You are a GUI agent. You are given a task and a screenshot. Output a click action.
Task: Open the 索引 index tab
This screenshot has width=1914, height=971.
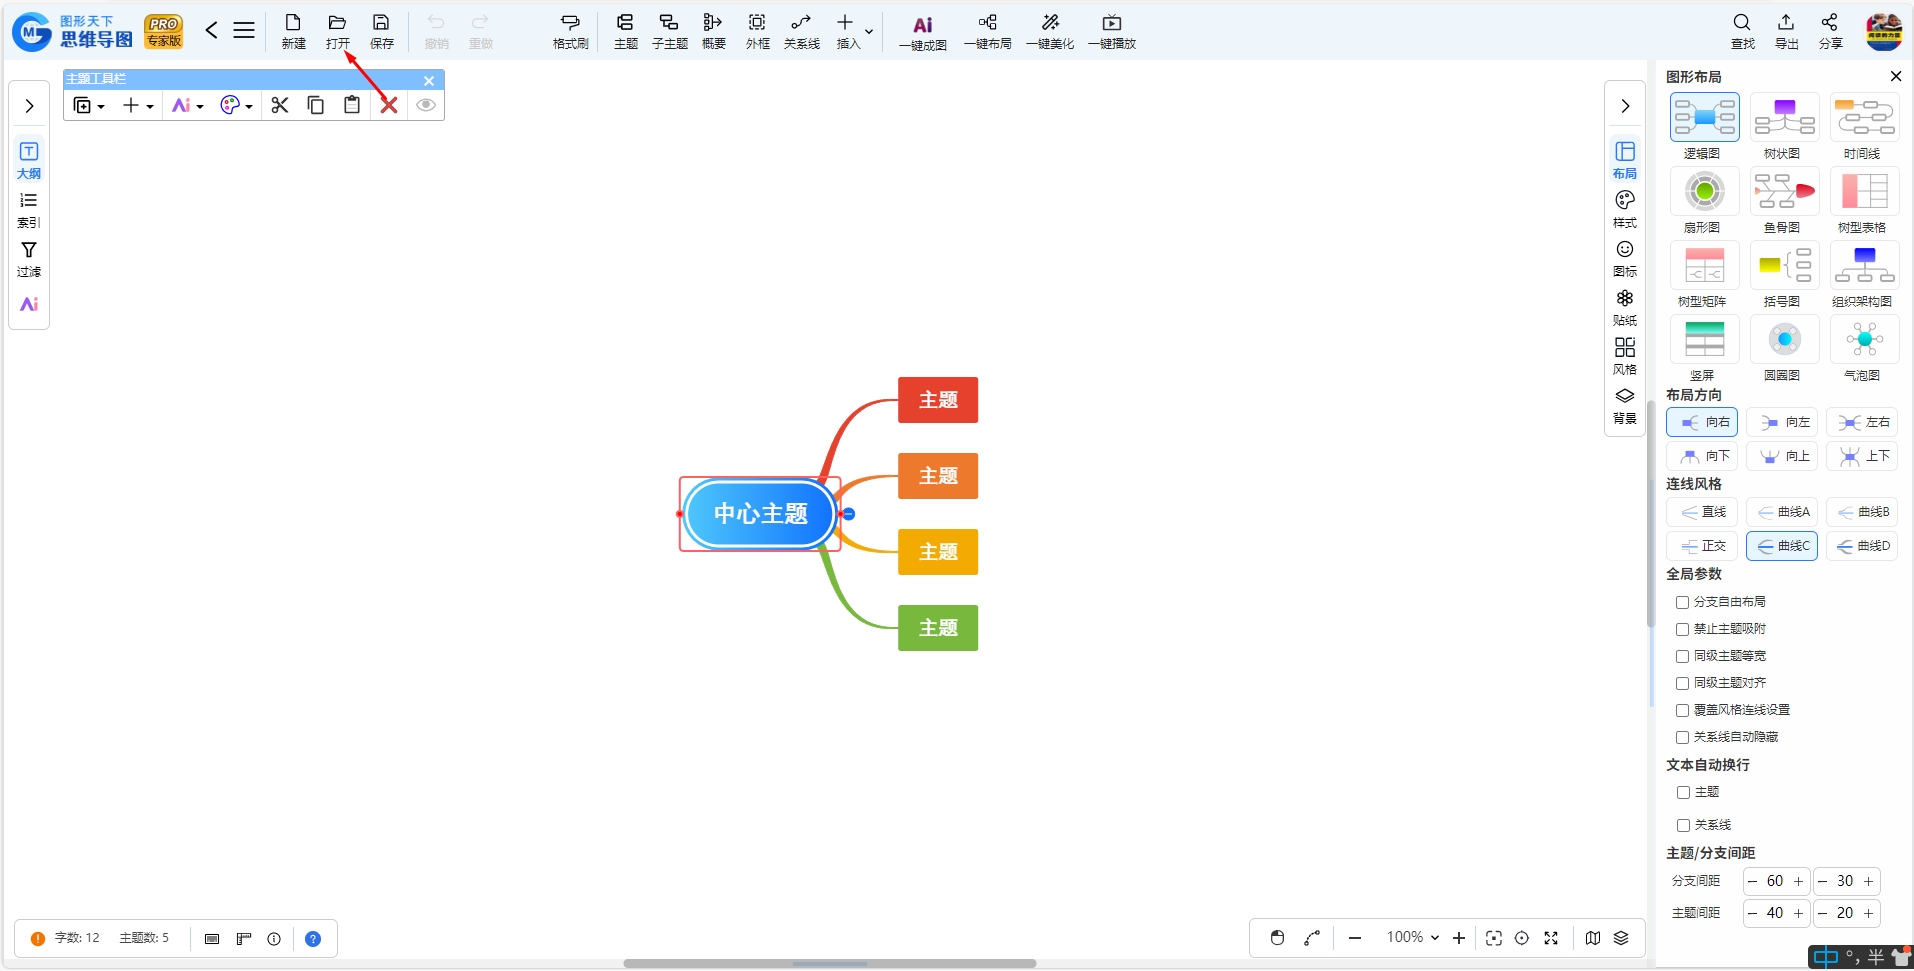pos(29,210)
